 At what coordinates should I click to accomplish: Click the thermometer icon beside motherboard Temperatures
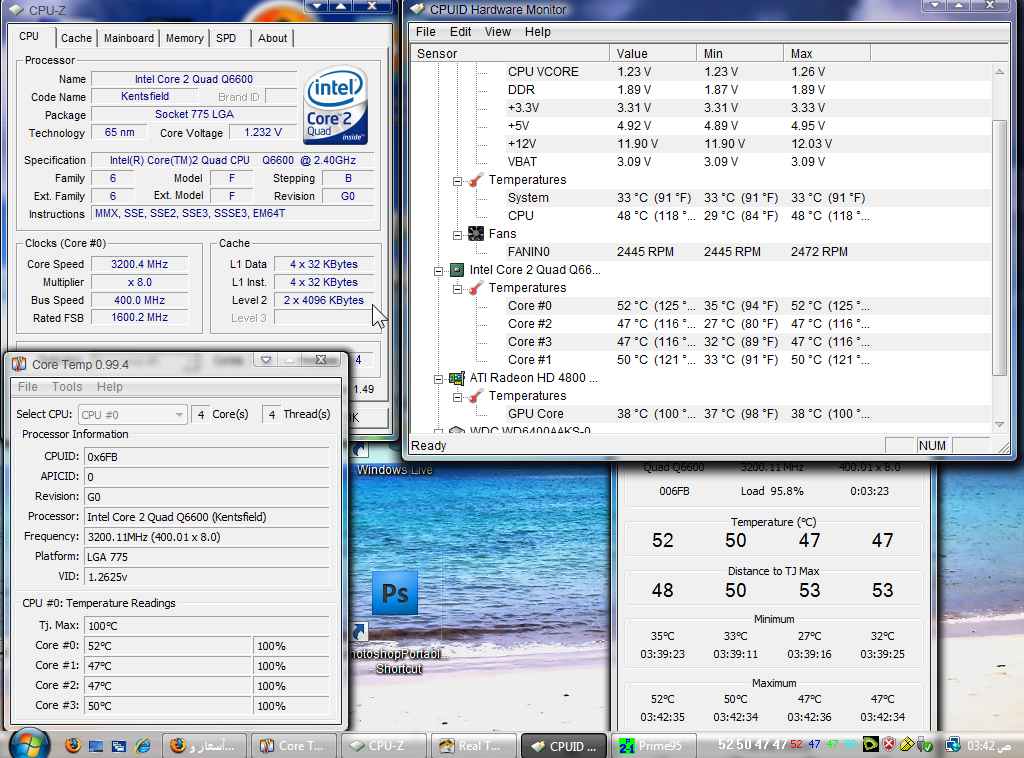[476, 180]
